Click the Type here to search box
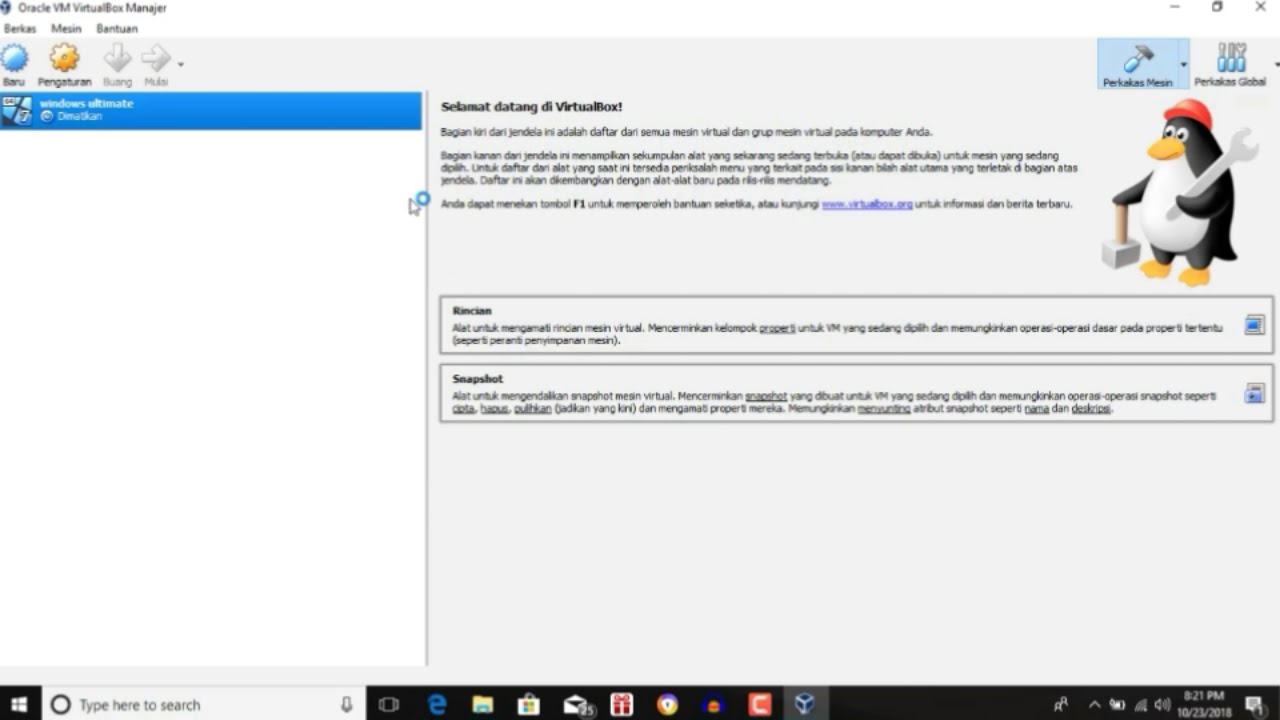Screen dimensions: 1280x720 coord(204,704)
